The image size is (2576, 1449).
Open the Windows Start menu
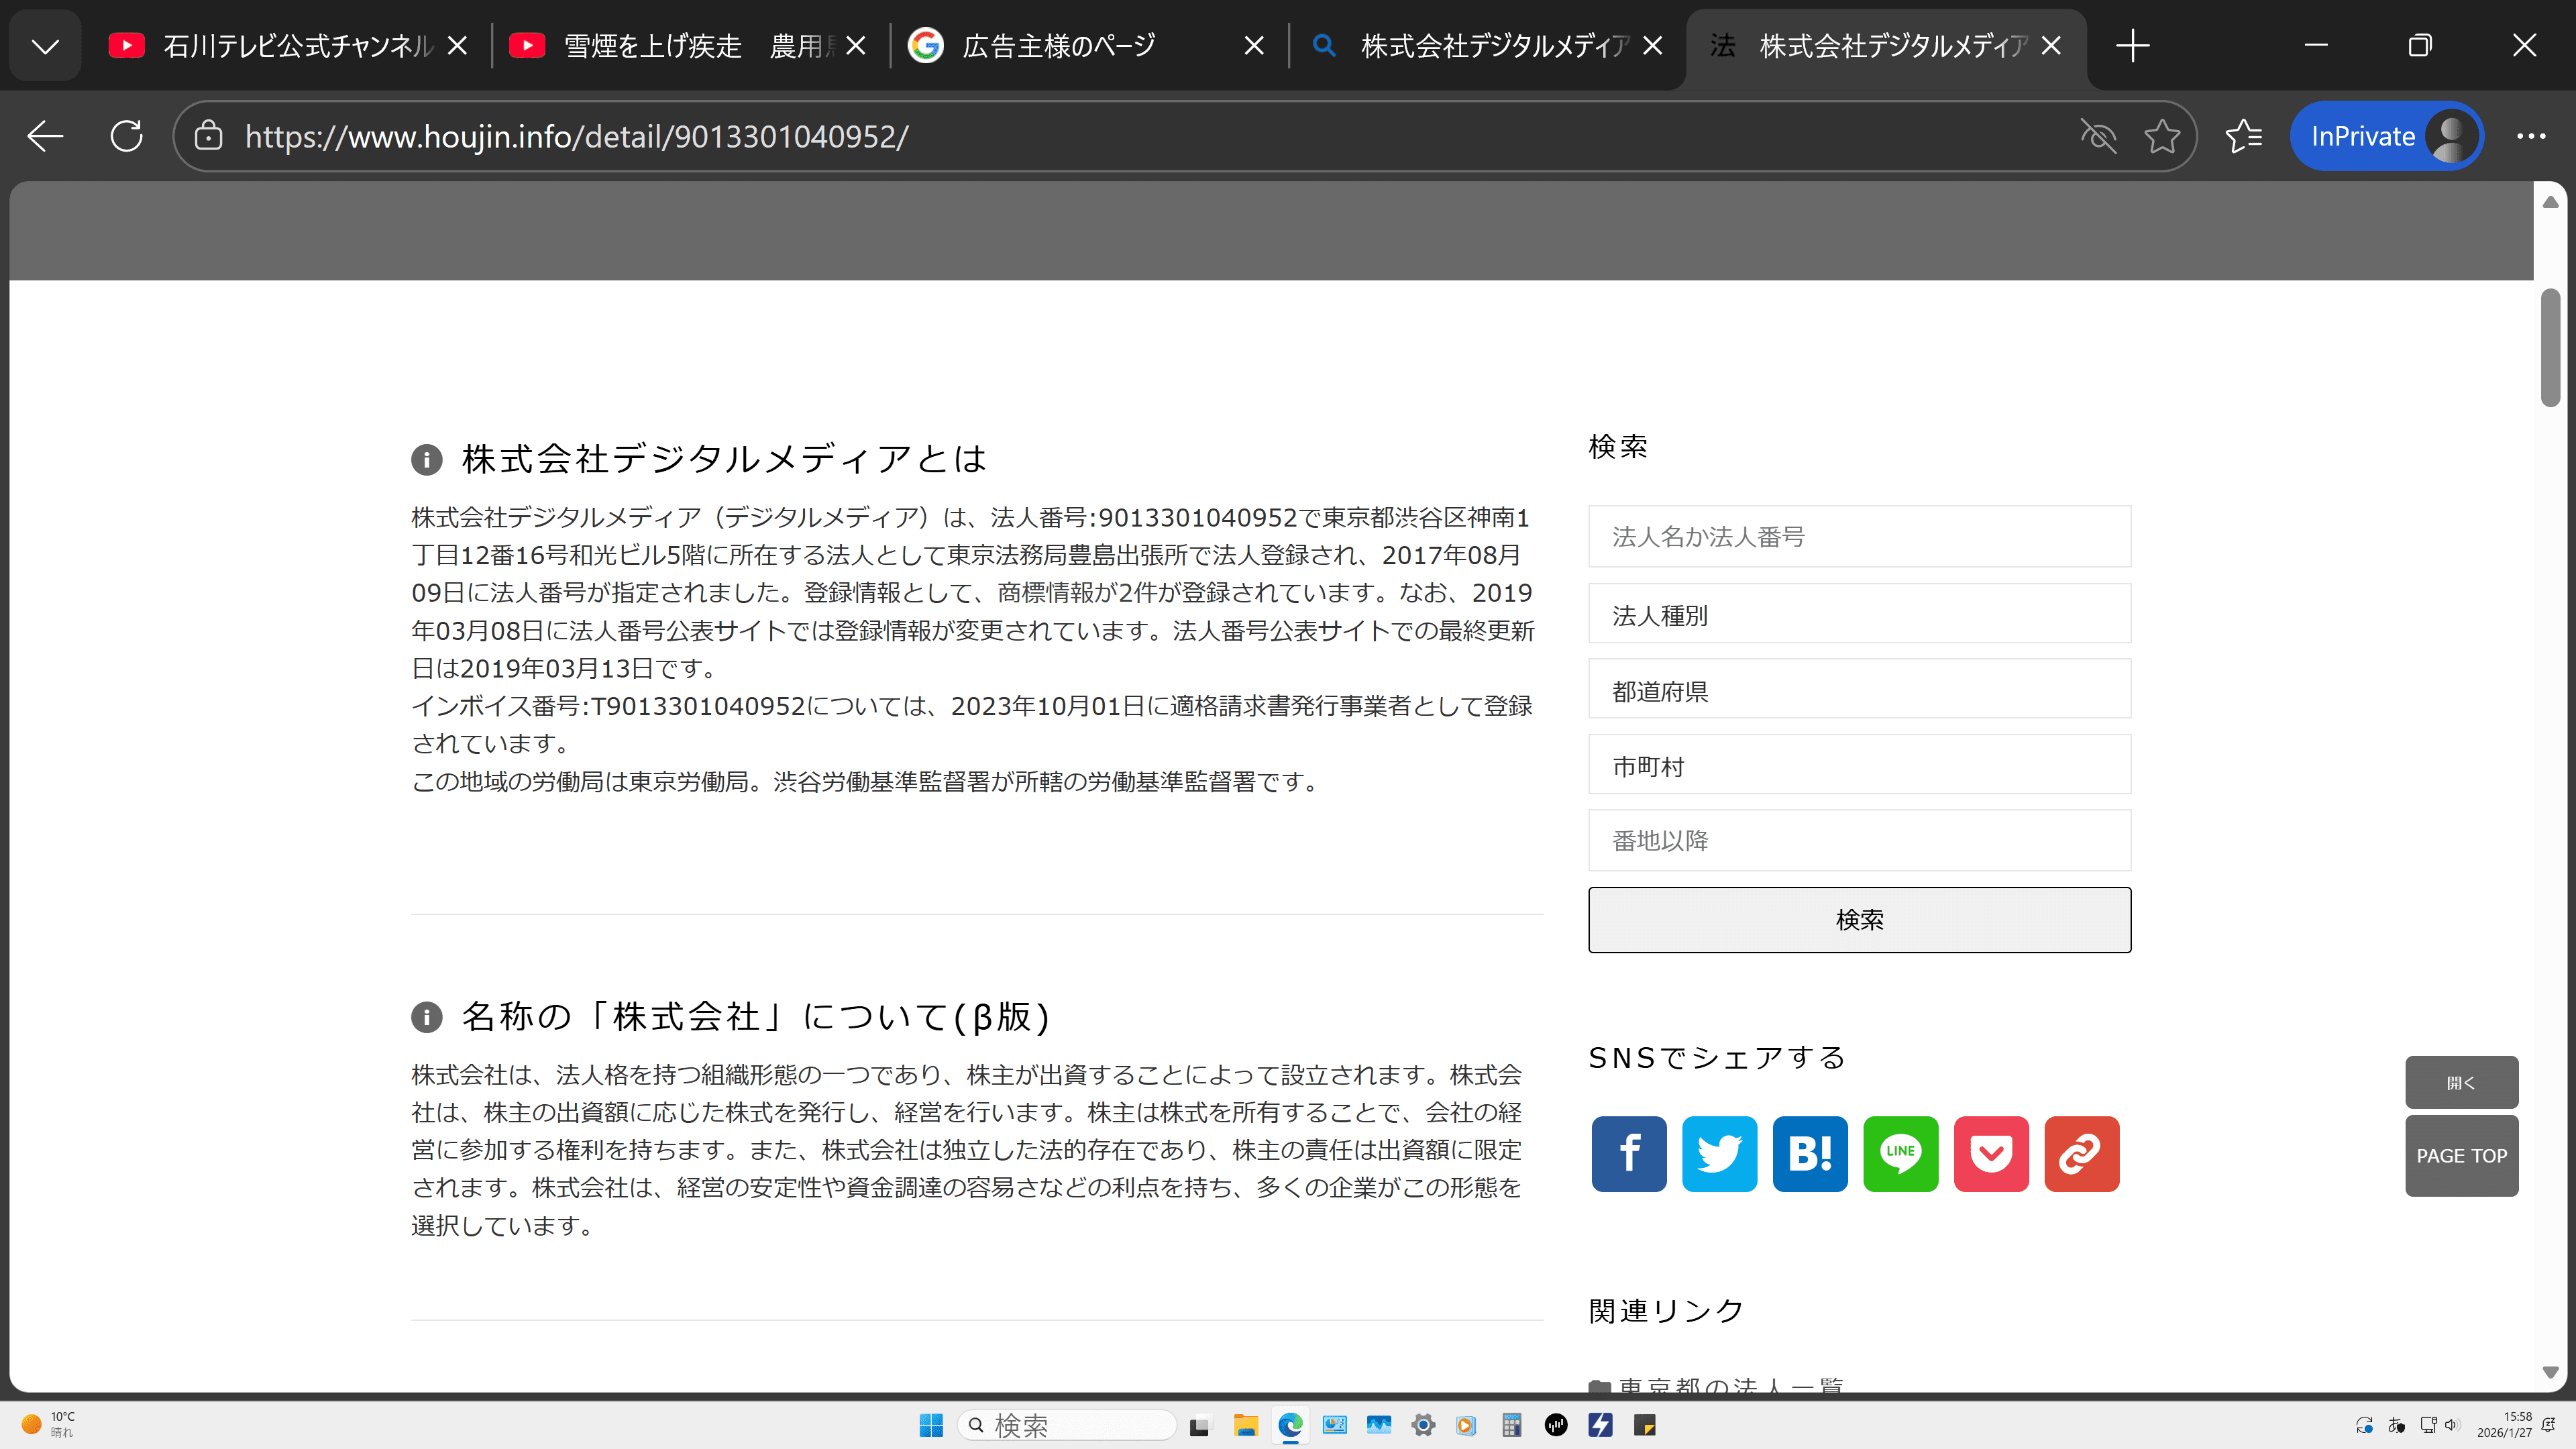931,1425
